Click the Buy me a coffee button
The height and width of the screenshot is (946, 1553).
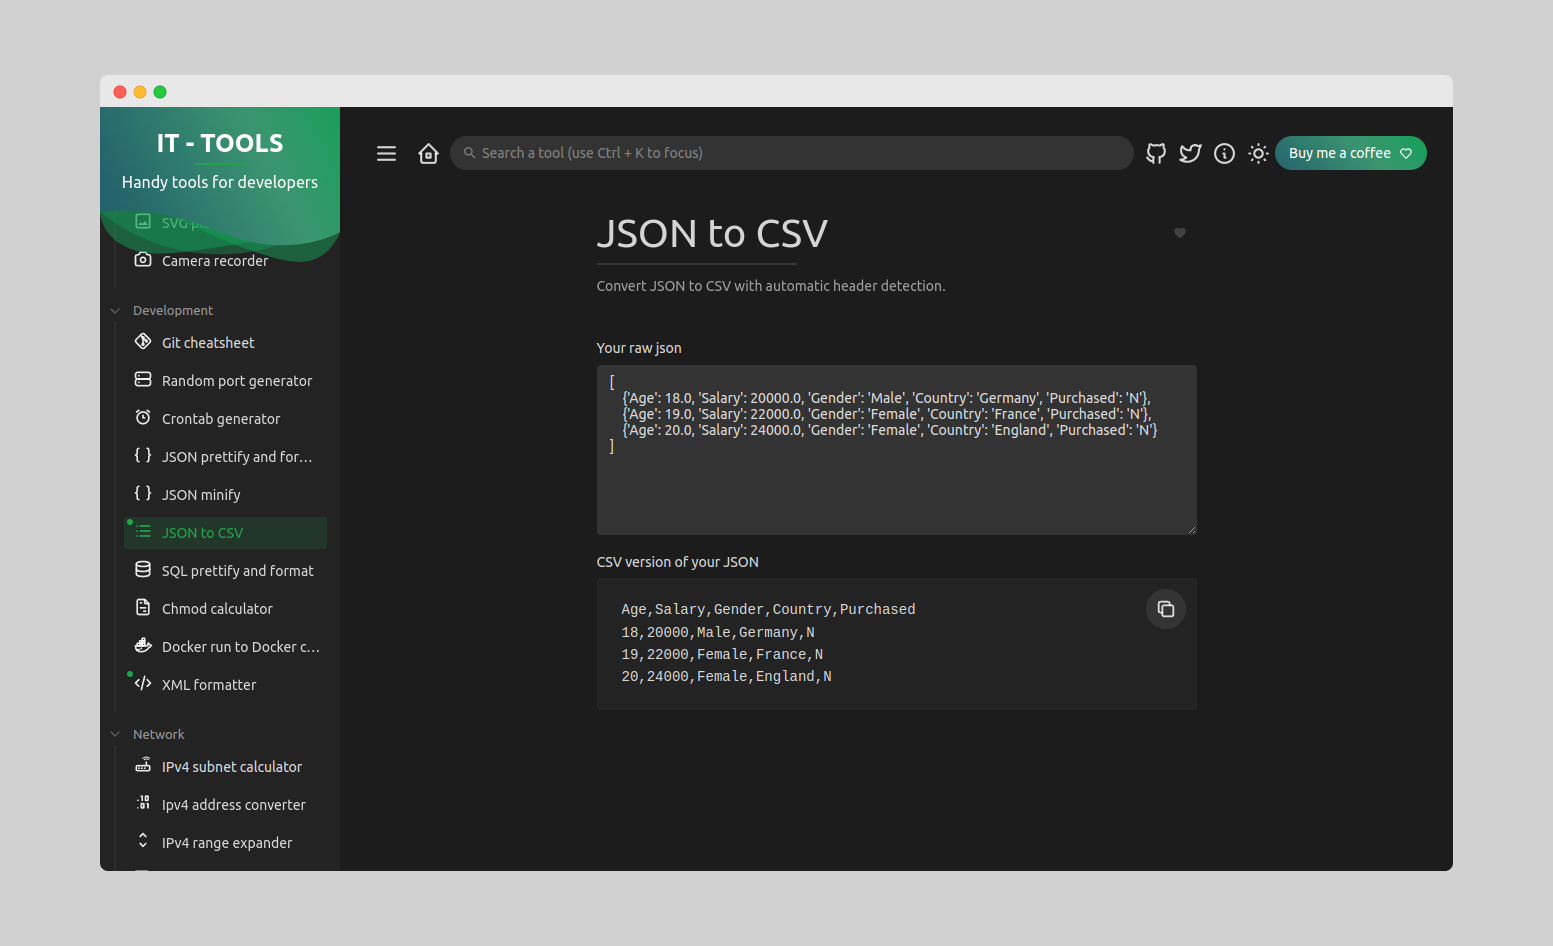pos(1350,153)
